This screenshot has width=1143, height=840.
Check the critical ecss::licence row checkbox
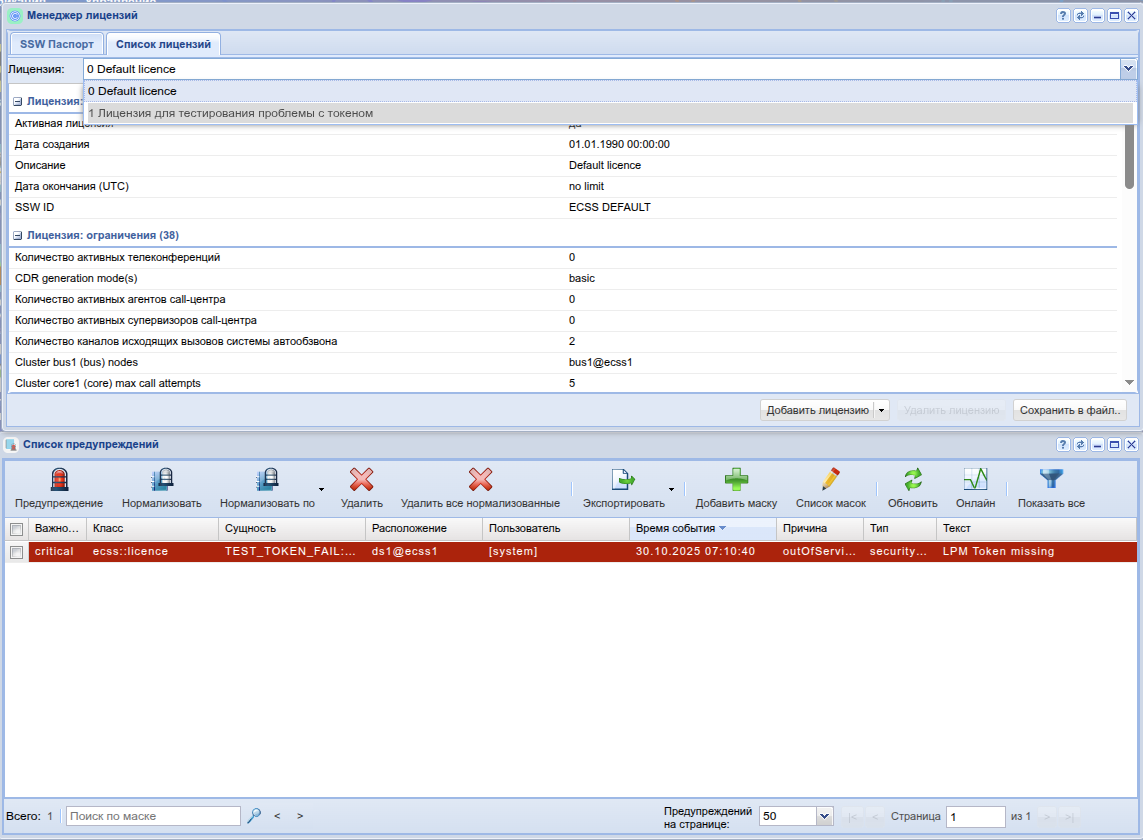pyautogui.click(x=17, y=552)
